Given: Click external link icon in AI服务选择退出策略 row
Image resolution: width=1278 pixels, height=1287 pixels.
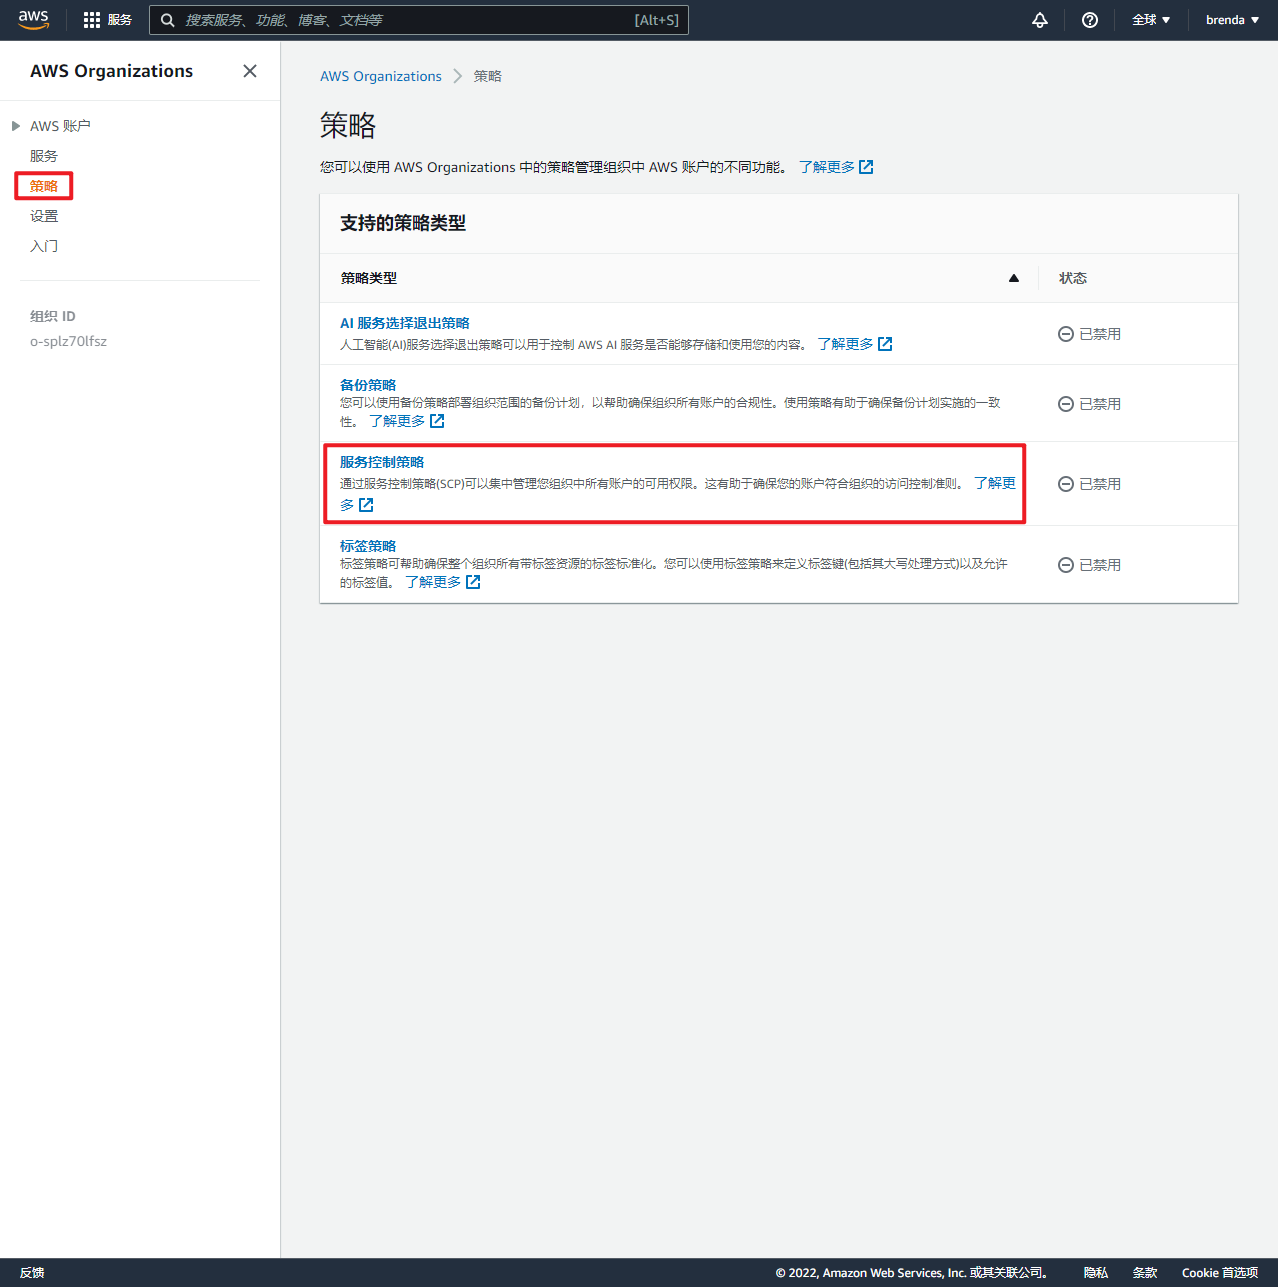Looking at the screenshot, I should coord(885,344).
